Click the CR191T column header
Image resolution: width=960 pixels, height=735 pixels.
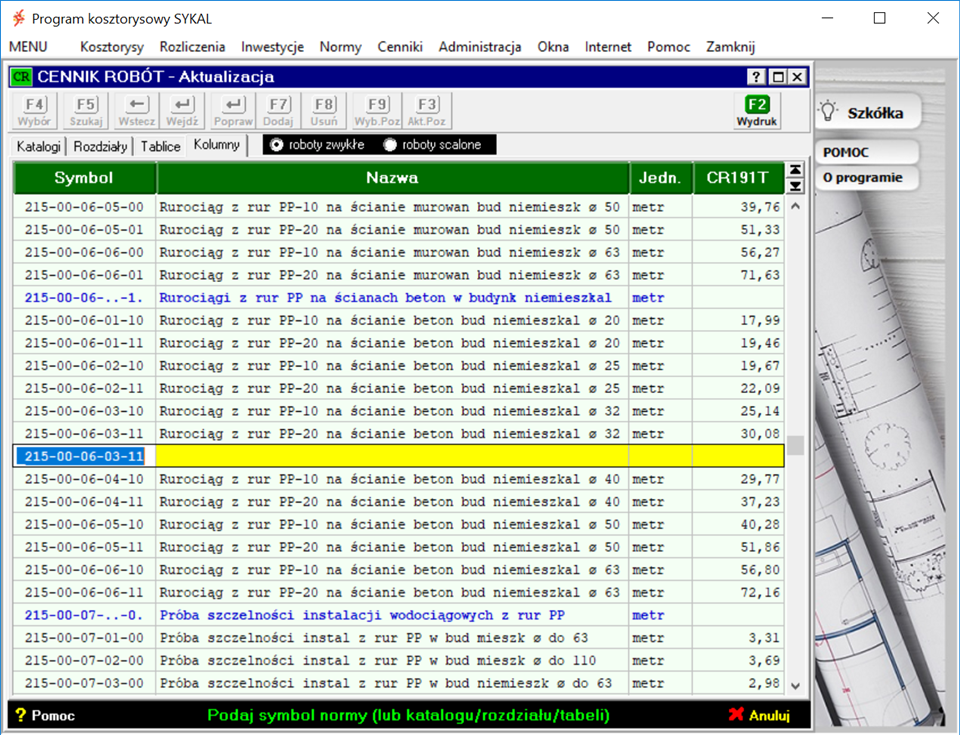coord(738,178)
